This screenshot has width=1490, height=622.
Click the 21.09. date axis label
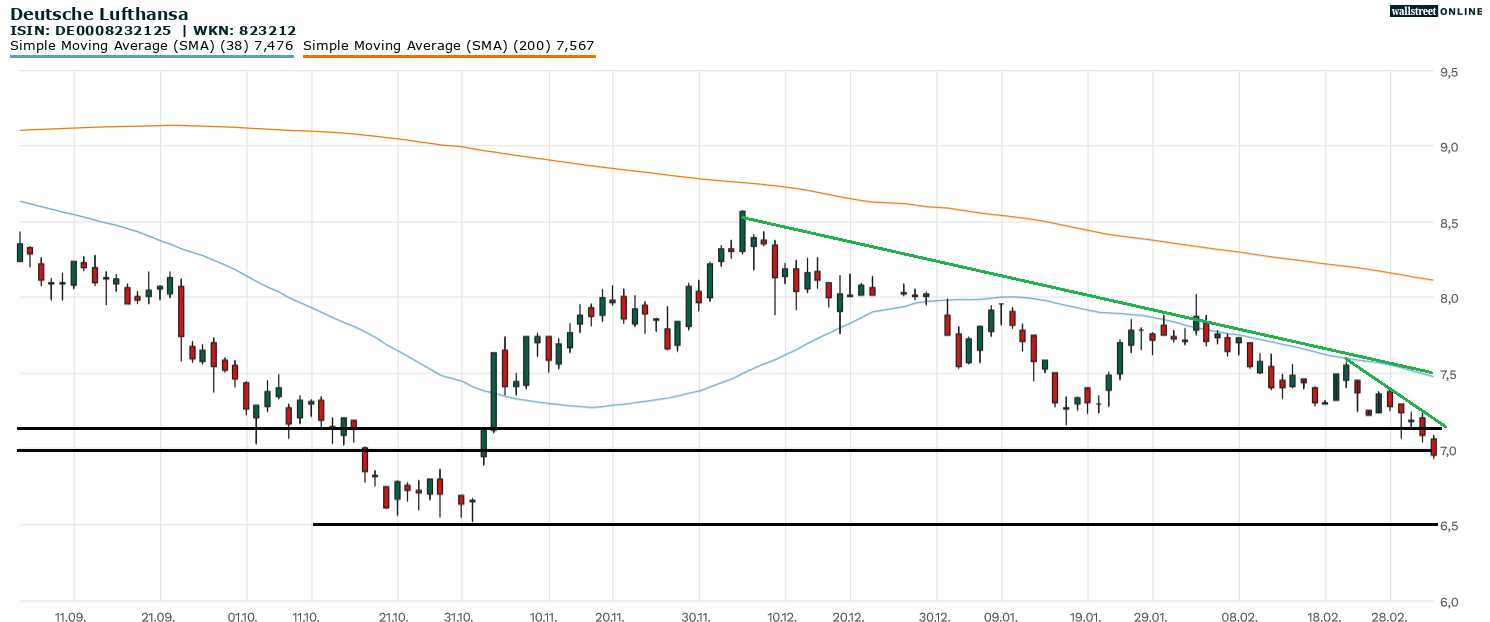click(x=158, y=617)
